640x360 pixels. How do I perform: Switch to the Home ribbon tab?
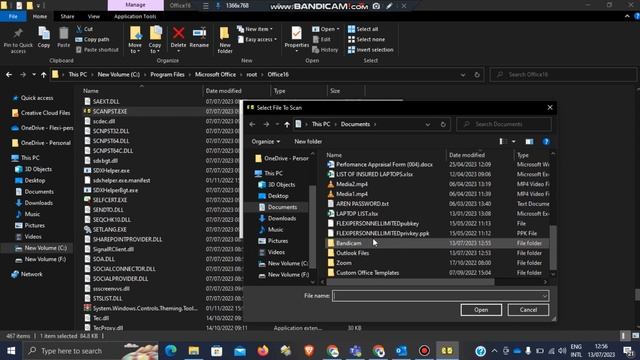click(40, 16)
